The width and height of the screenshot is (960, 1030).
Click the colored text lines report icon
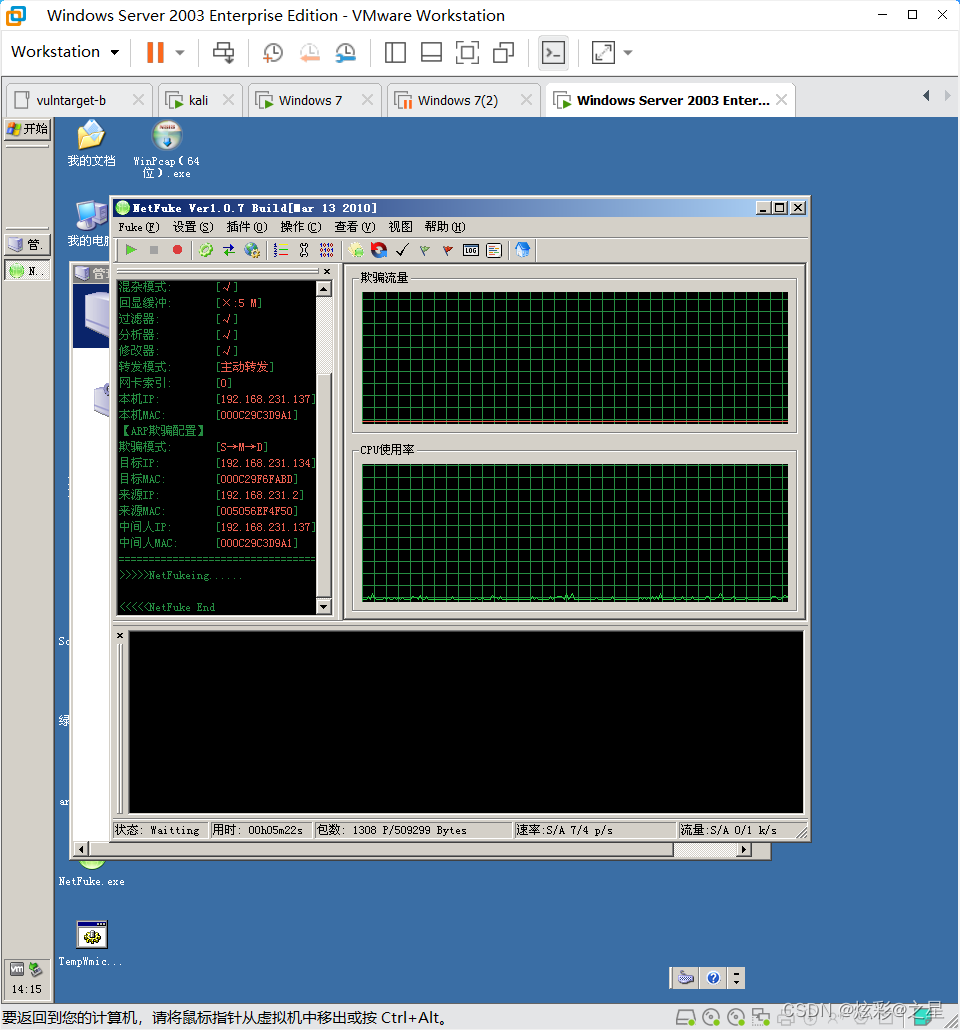coord(494,250)
